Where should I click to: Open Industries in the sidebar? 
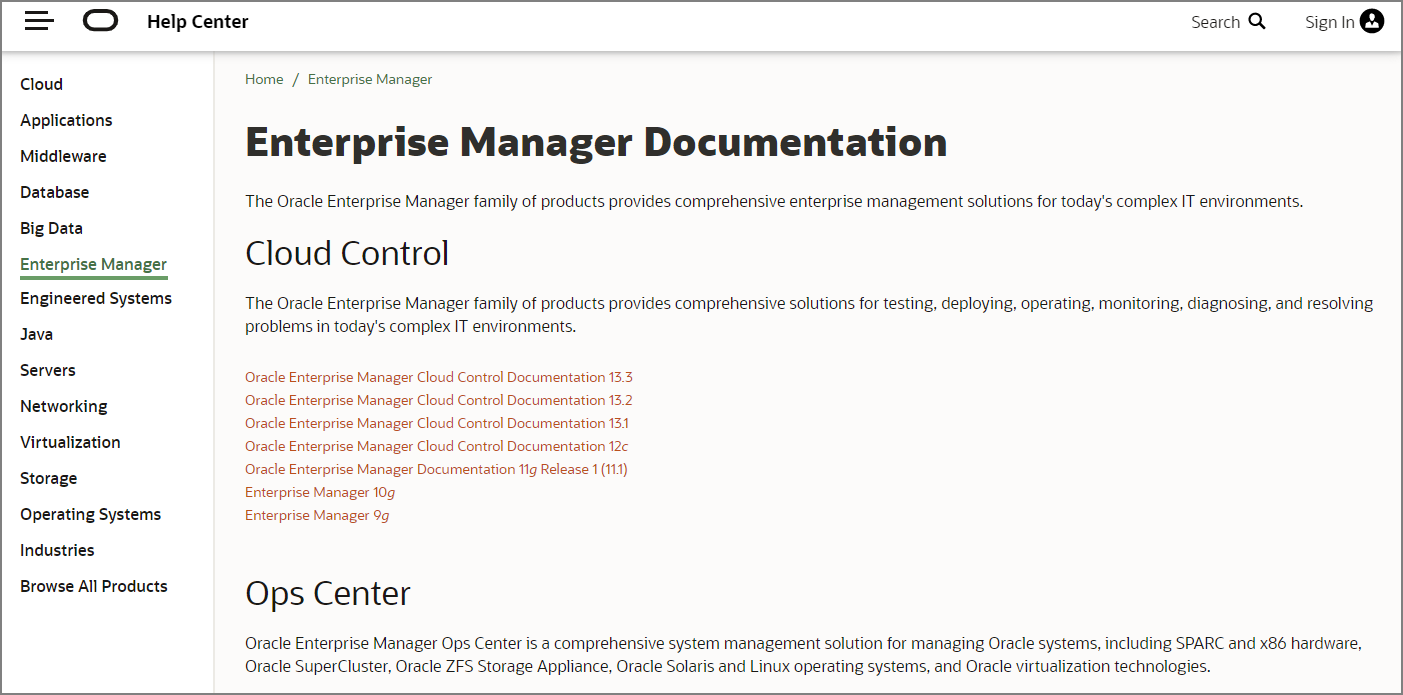57,550
